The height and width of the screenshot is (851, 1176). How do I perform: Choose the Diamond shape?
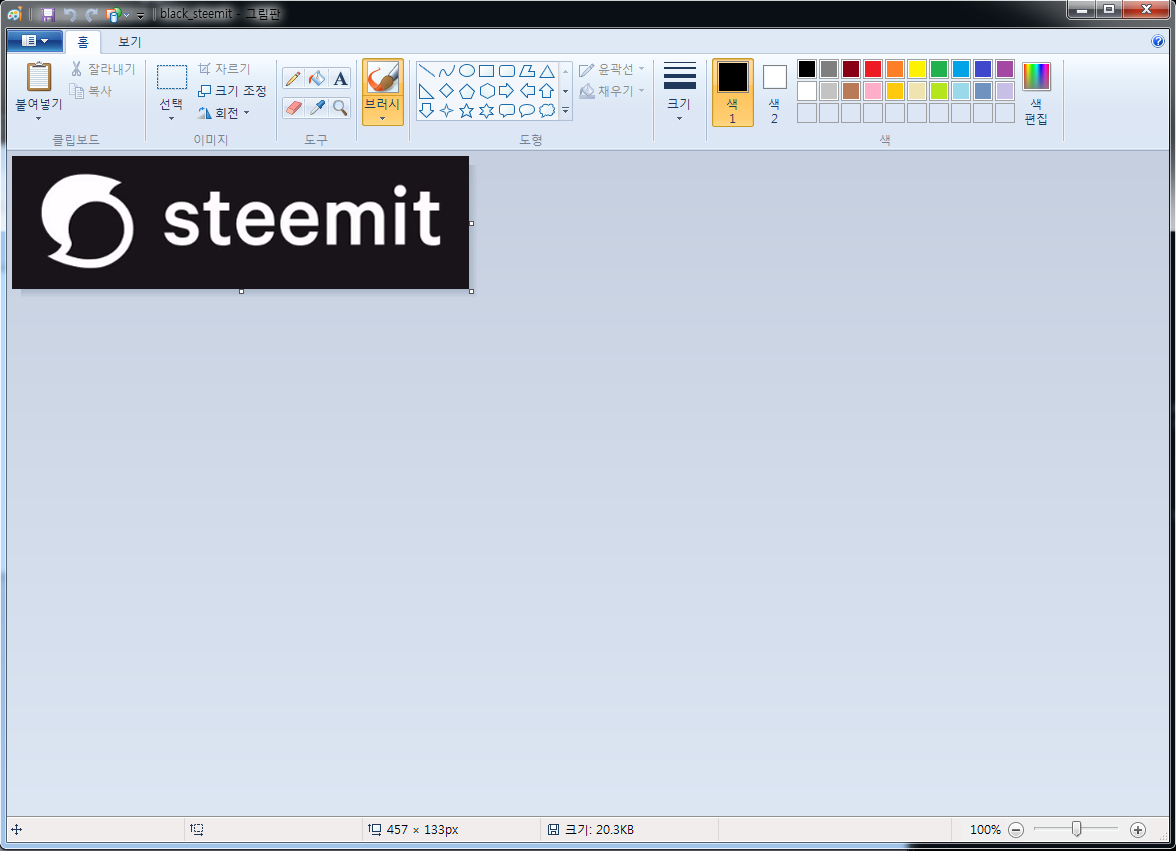click(446, 91)
